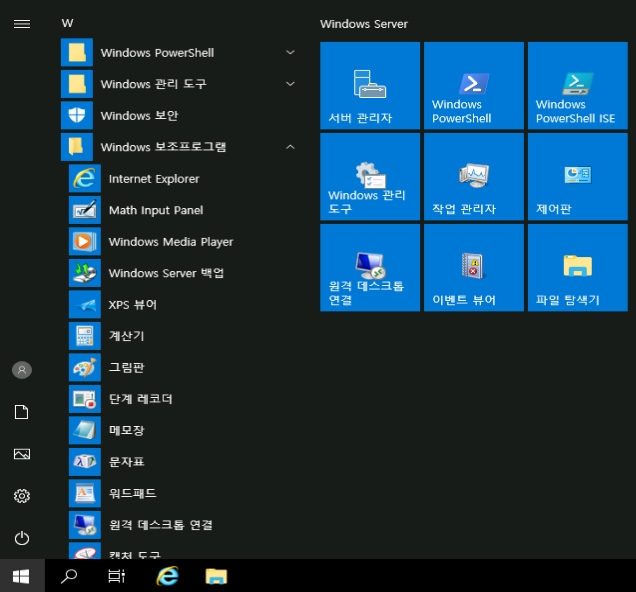The width and height of the screenshot is (636, 592).
Task: Select the 메모장 label
Action: 127,430
